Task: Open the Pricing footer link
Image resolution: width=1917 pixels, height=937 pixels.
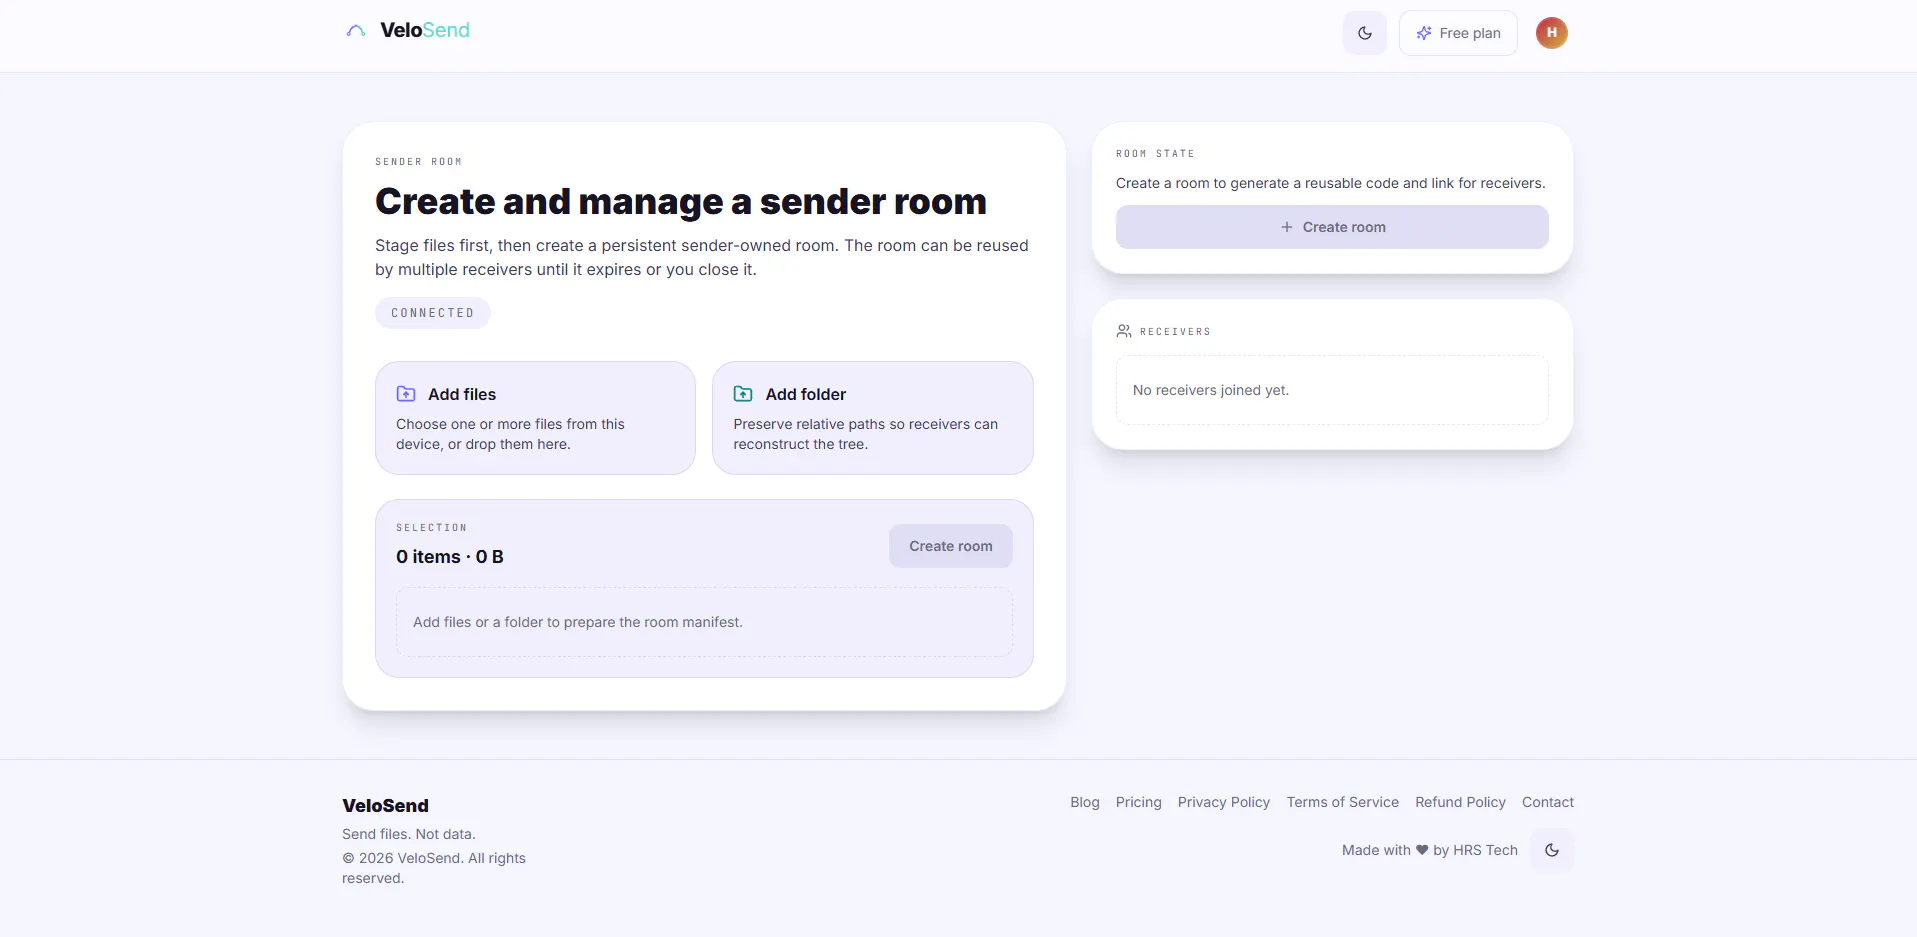Action: (1139, 802)
